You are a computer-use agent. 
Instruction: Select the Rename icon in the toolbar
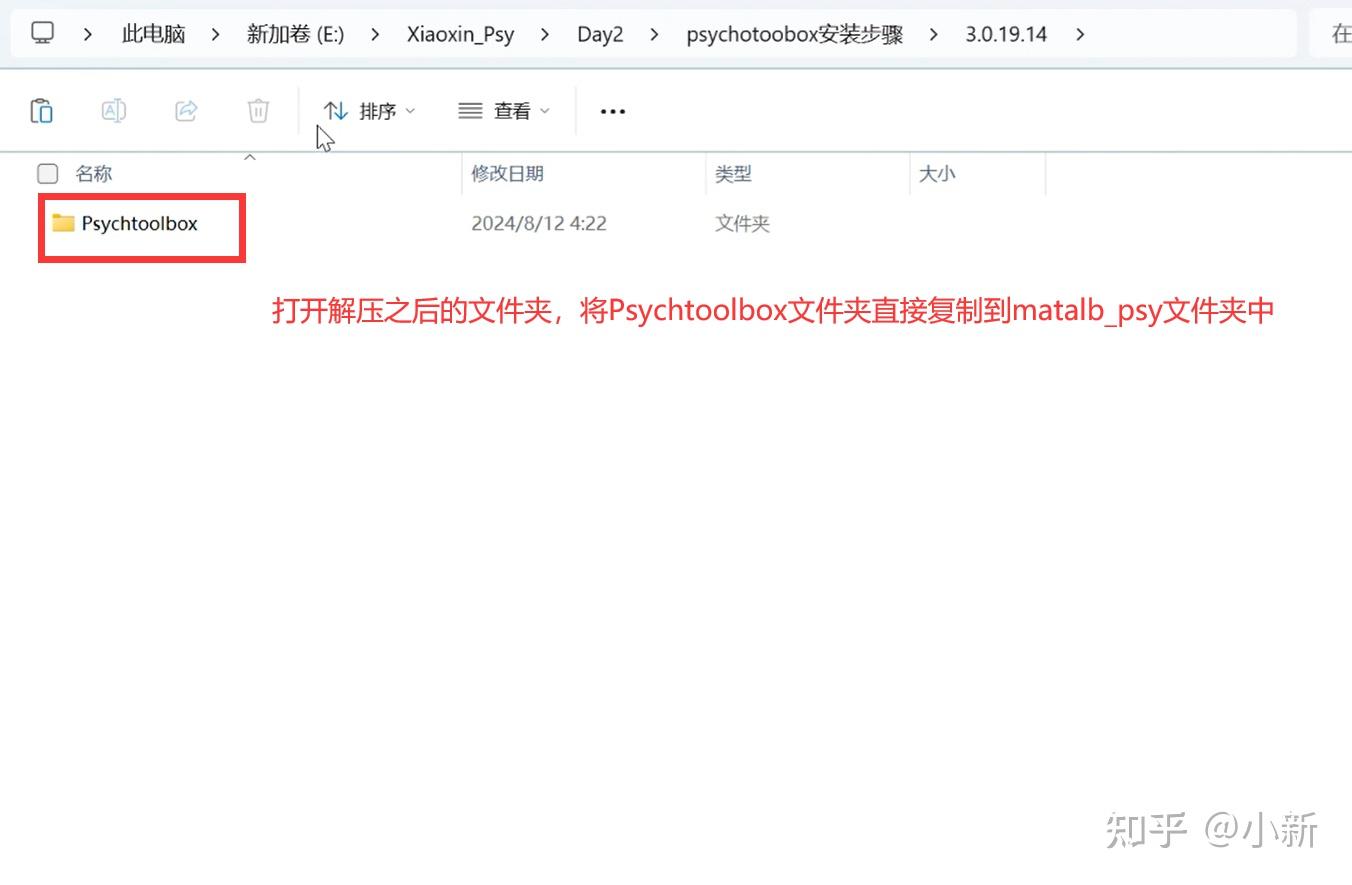point(113,110)
